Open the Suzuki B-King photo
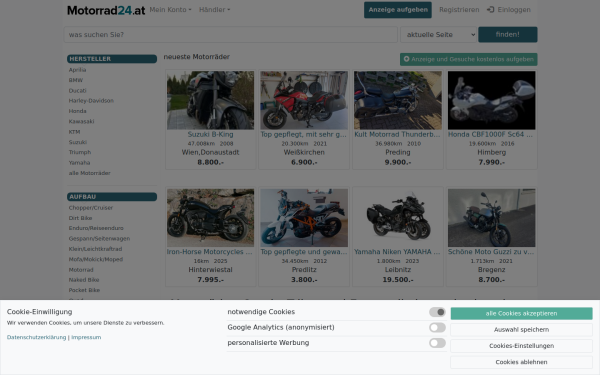This screenshot has width=600, height=375. click(210, 100)
